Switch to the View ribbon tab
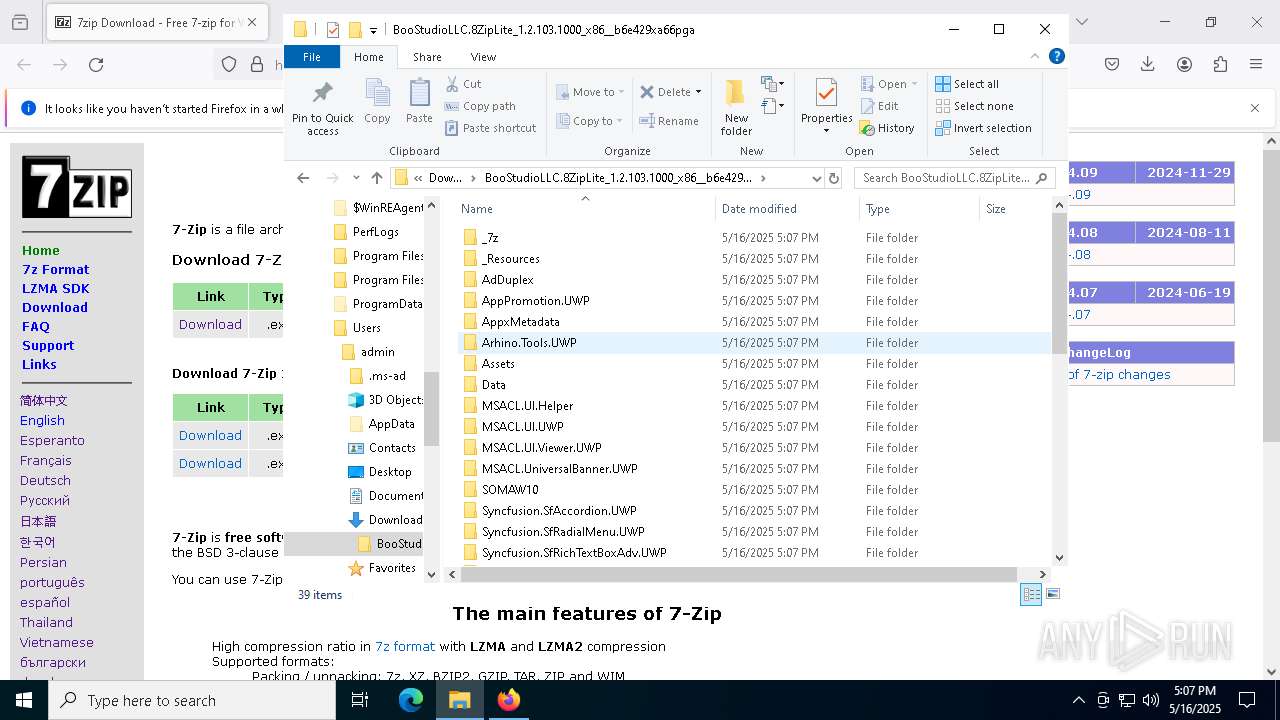This screenshot has height=720, width=1280. 483,57
